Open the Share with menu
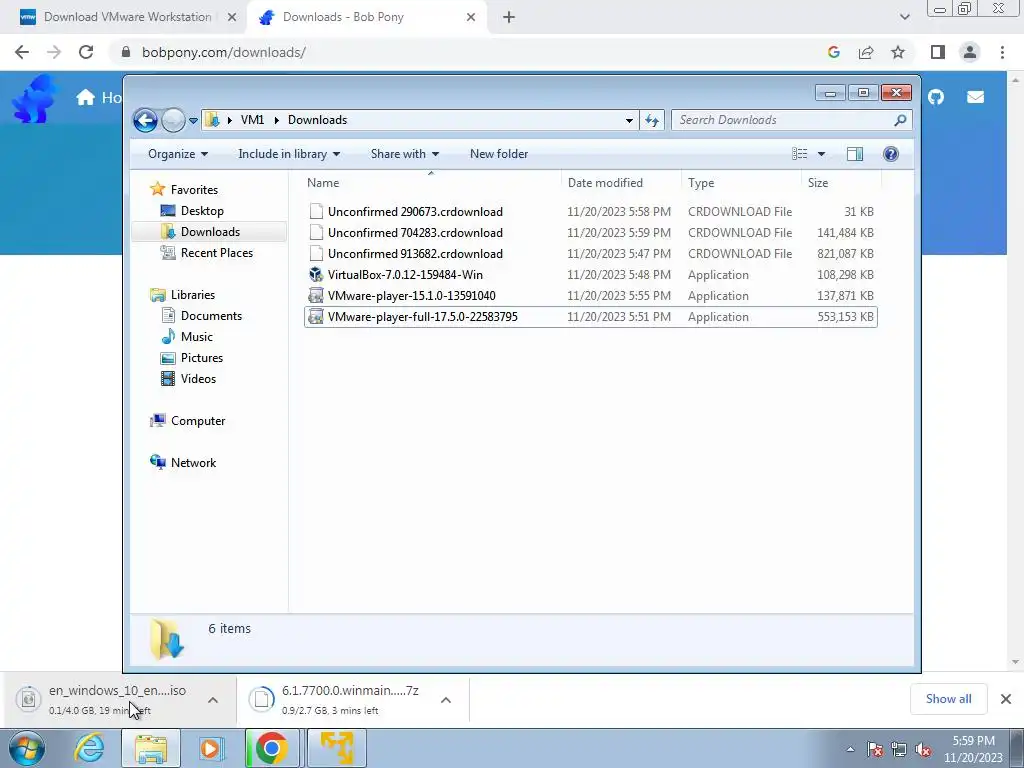The image size is (1024, 768). (404, 154)
